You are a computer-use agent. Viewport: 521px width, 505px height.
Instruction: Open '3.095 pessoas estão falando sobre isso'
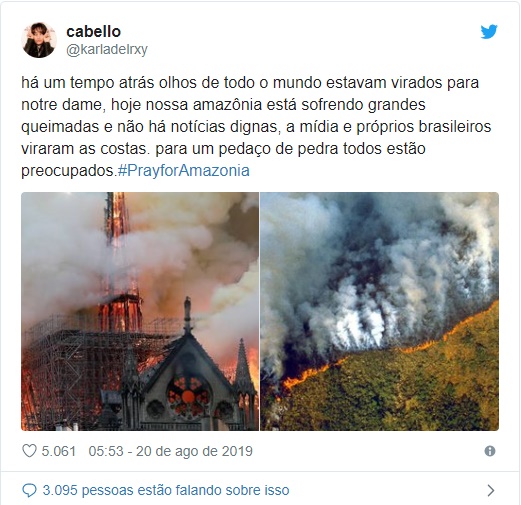[166, 490]
